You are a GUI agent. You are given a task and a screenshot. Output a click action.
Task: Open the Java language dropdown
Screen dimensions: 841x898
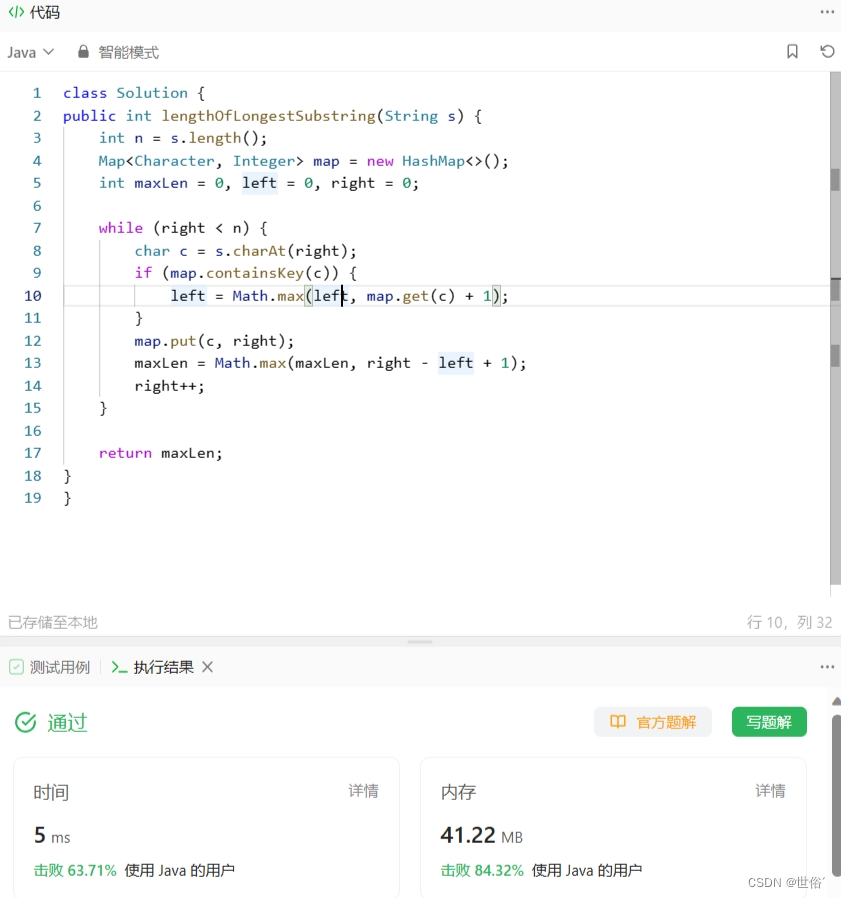(30, 51)
